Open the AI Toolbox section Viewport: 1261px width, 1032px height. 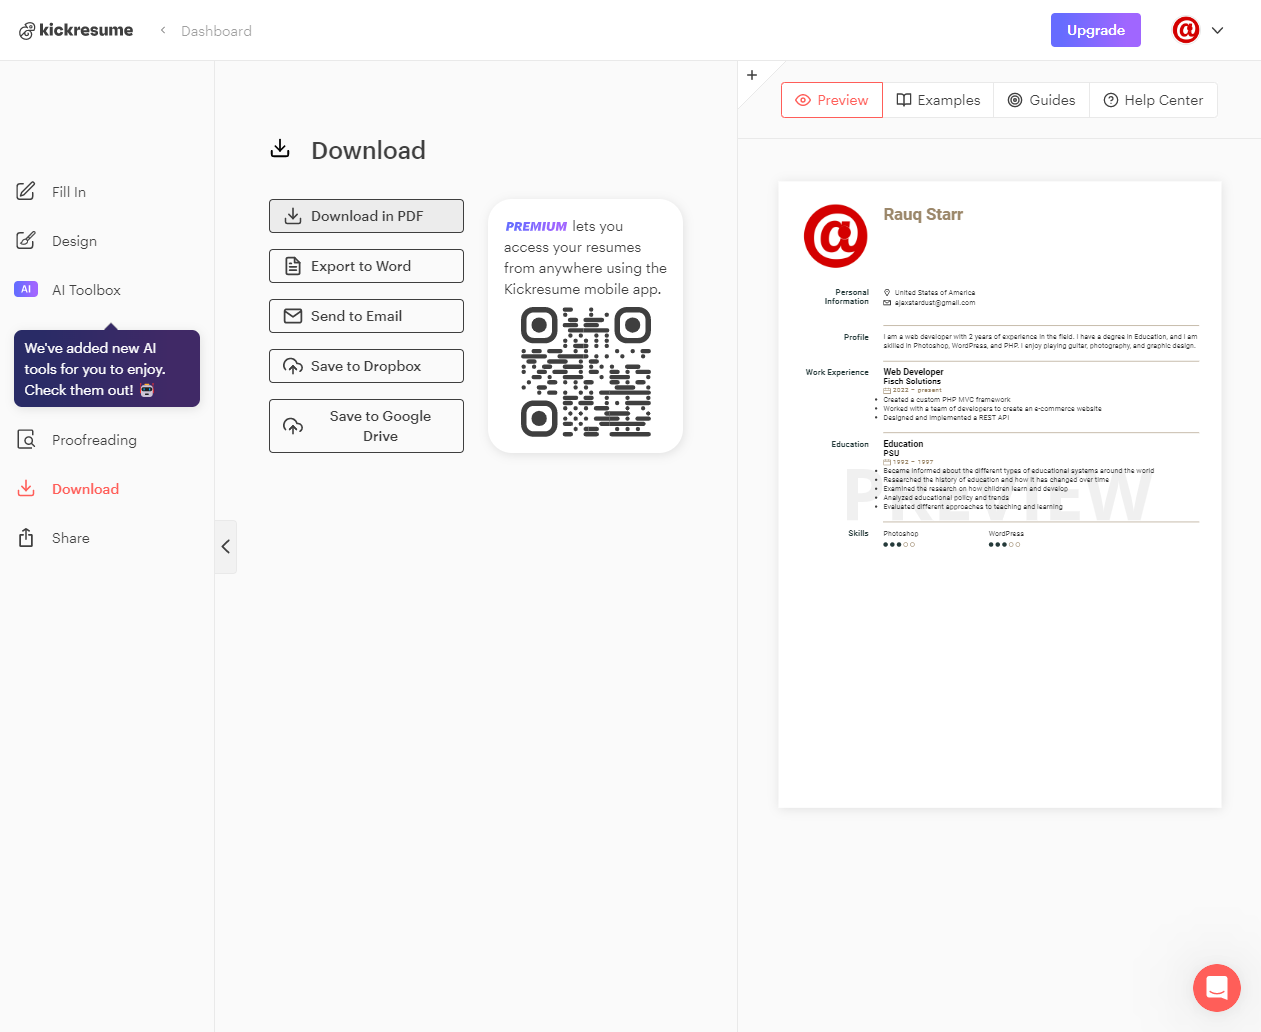coord(86,290)
